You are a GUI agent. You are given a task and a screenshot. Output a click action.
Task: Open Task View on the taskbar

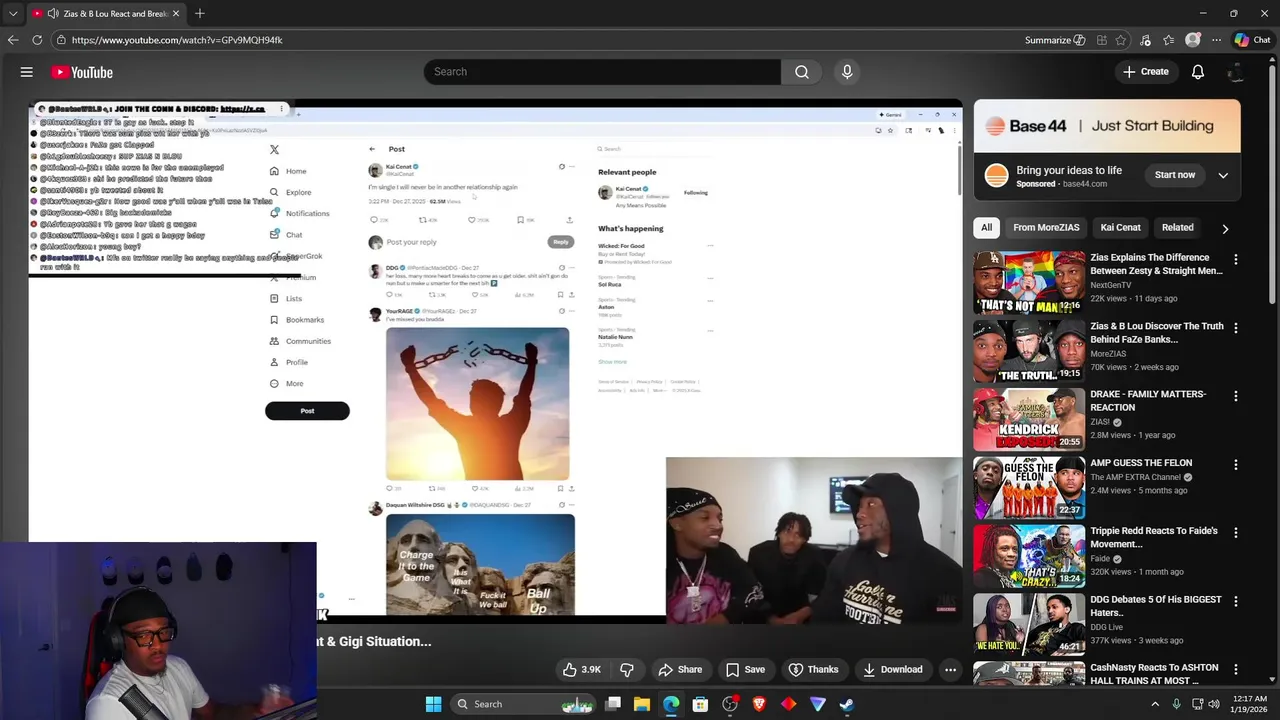click(x=613, y=704)
